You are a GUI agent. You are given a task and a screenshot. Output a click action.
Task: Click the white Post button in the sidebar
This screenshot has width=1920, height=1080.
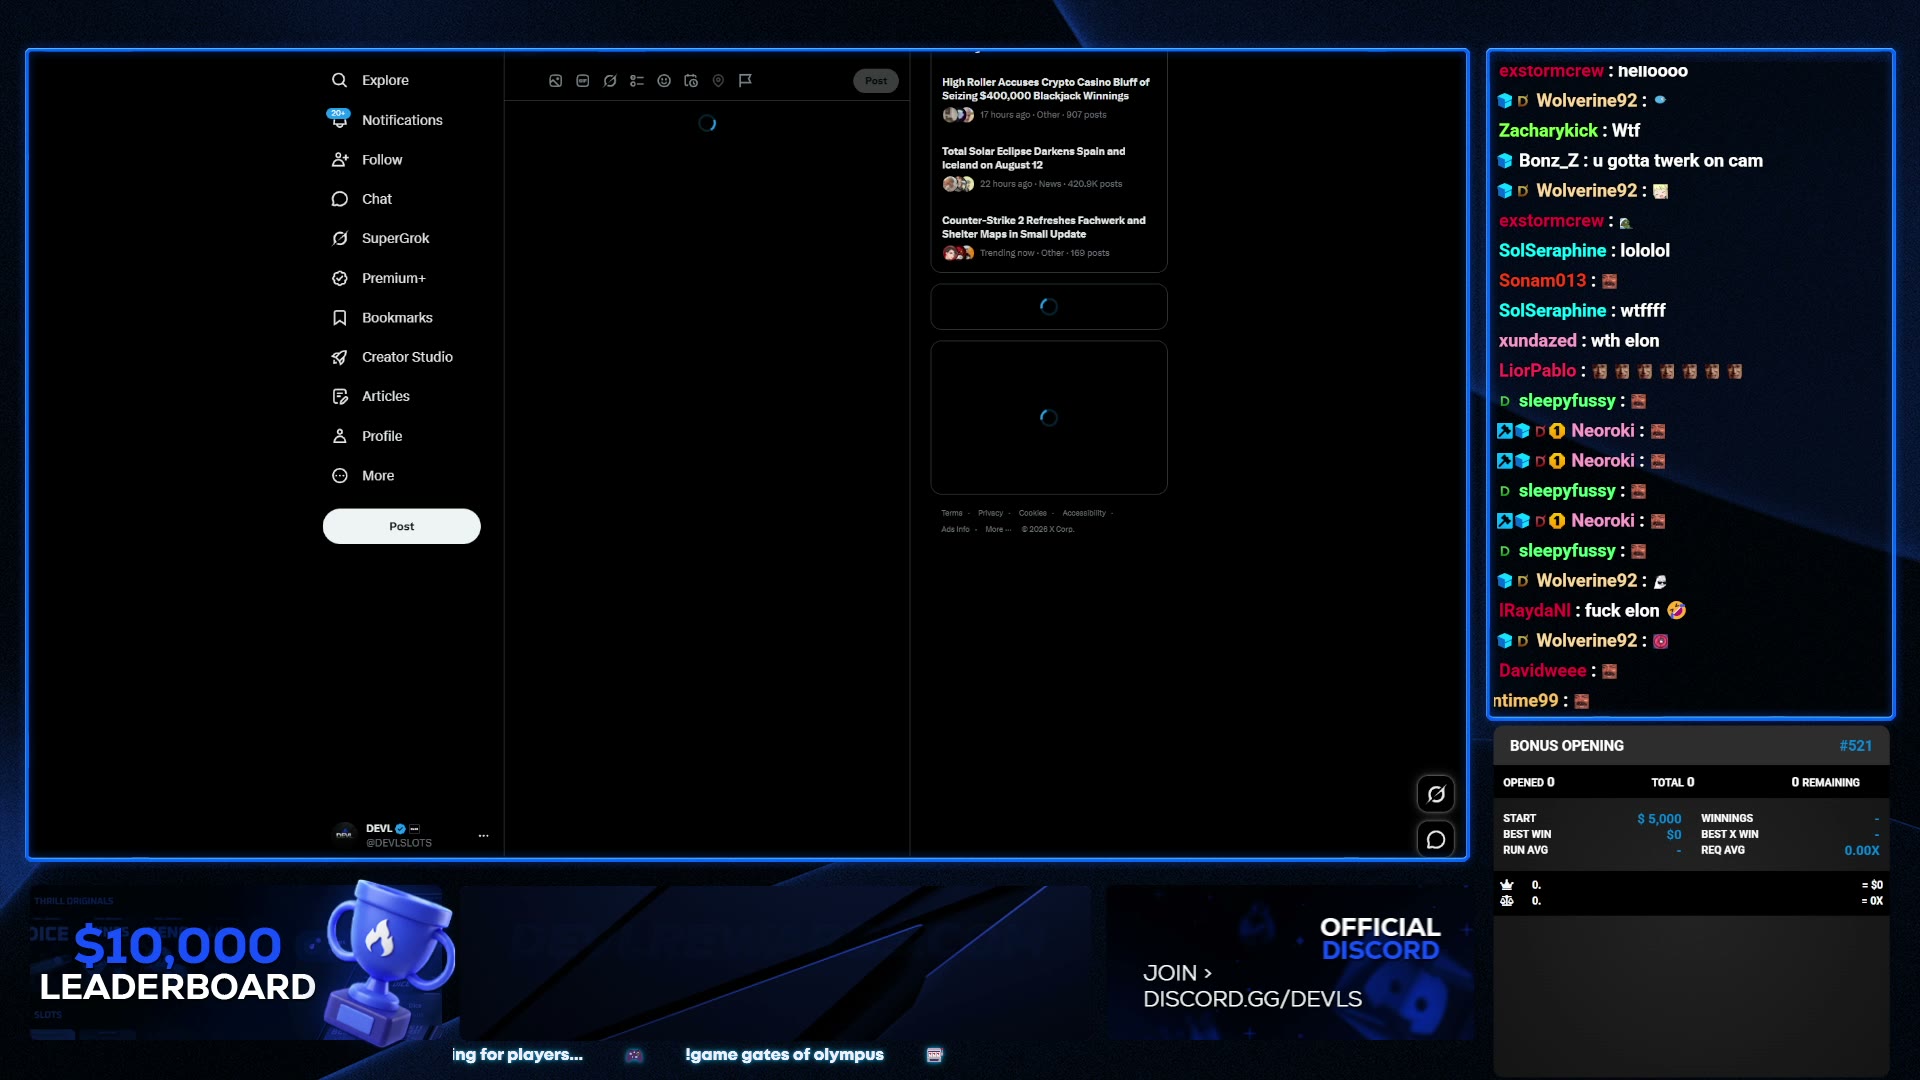(x=401, y=526)
